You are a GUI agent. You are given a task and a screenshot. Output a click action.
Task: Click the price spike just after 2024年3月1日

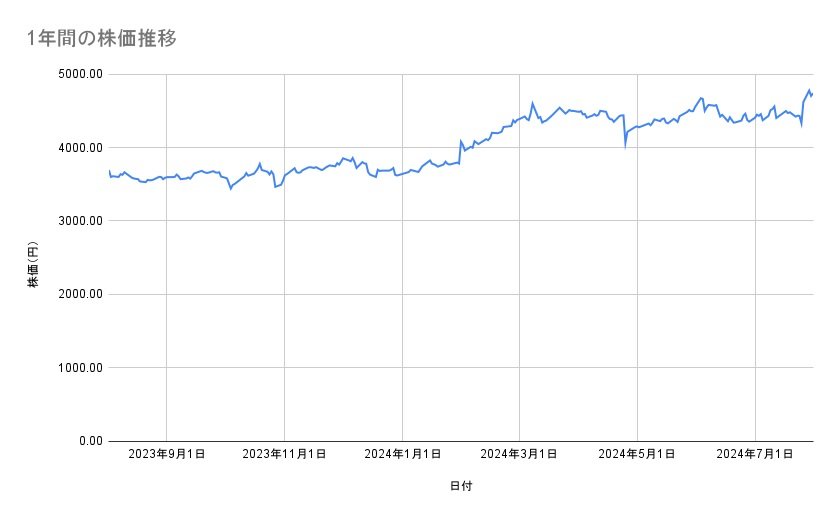pyautogui.click(x=532, y=102)
